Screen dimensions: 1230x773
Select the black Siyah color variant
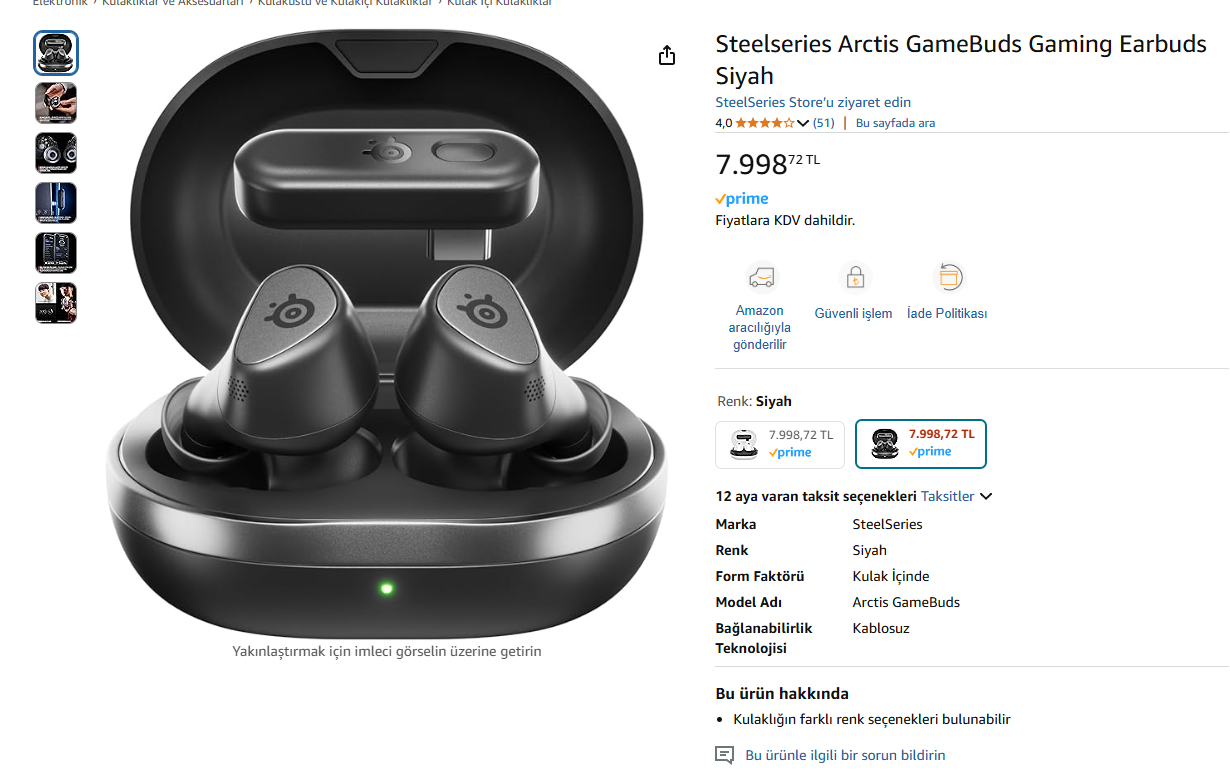(921, 444)
